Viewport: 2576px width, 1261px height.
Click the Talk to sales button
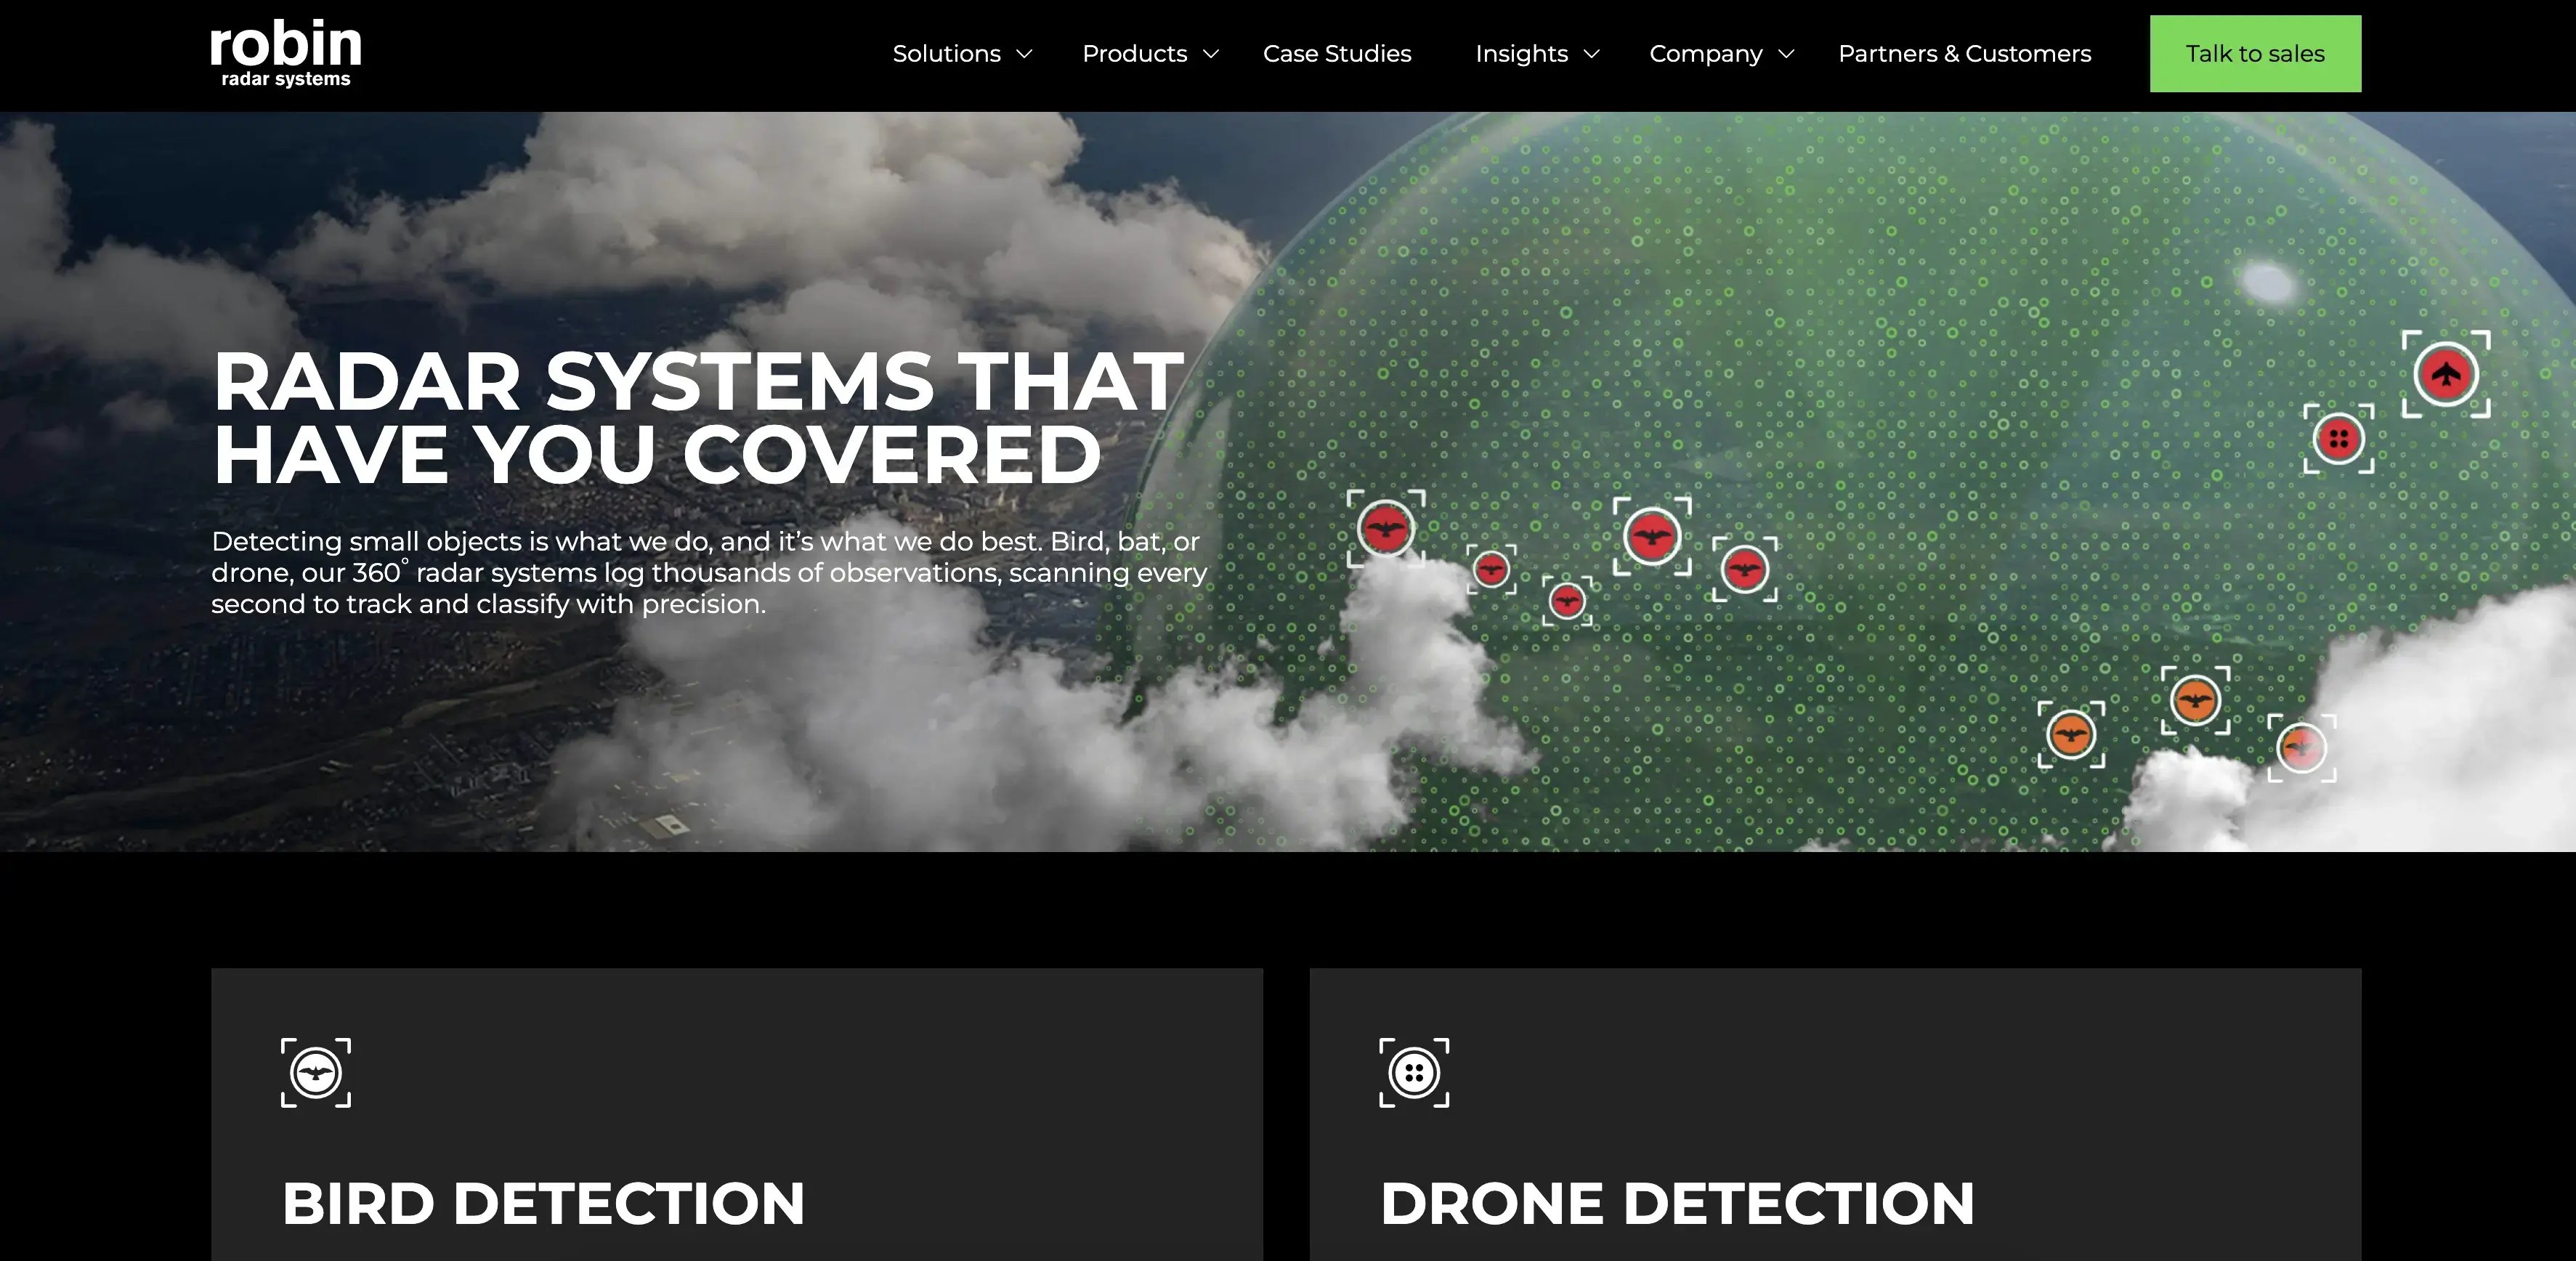[x=2255, y=54]
